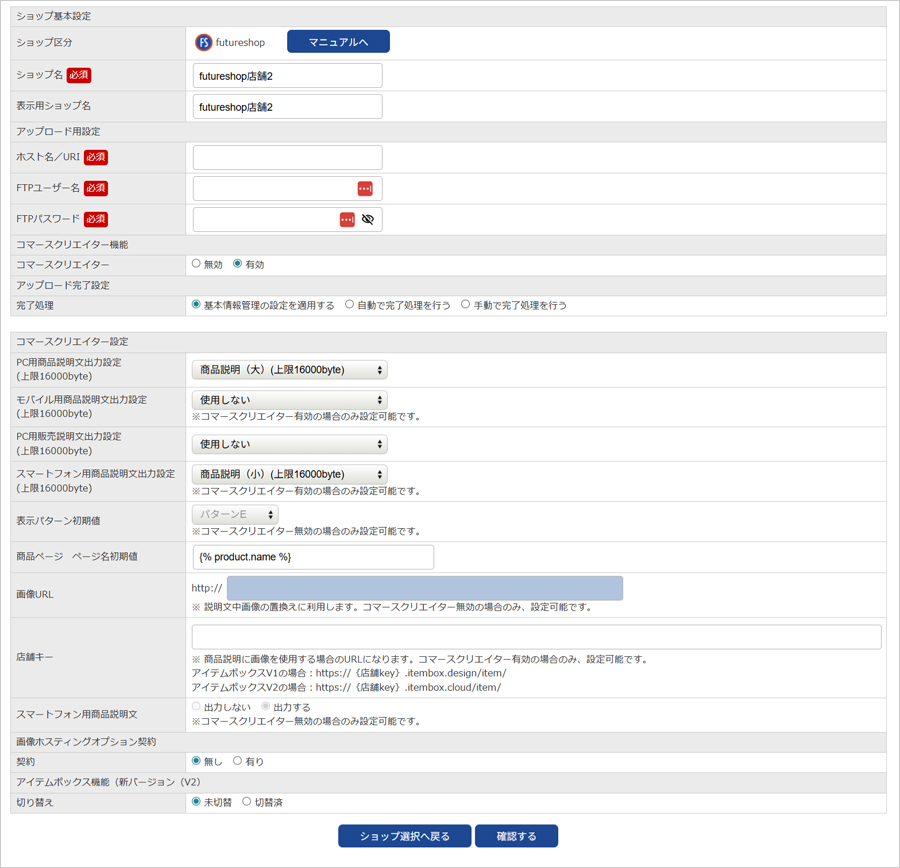Screen dimensions: 900x868
Task: Open the PC用商品説明文出力設定 dropdown
Action: pyautogui.click(x=289, y=369)
